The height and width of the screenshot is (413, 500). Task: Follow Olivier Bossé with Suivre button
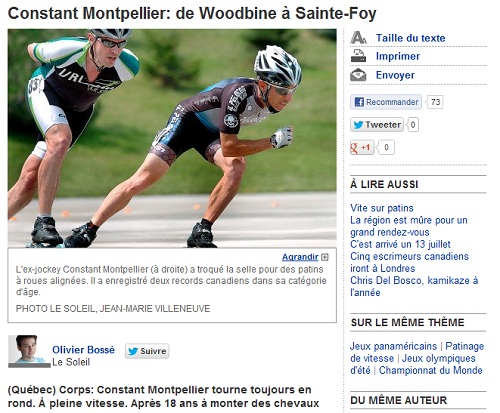147,351
